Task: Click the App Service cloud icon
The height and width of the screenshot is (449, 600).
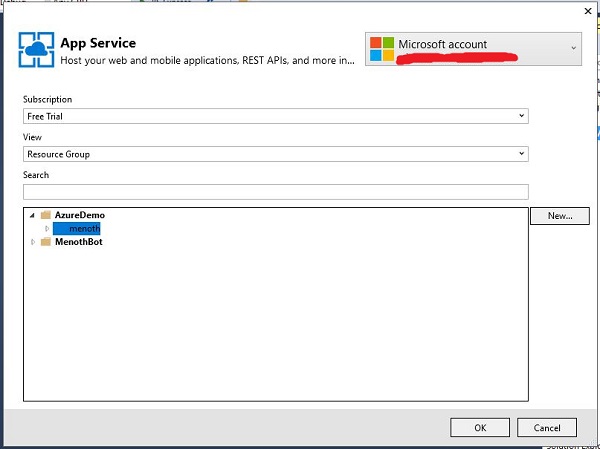Action: click(x=36, y=49)
